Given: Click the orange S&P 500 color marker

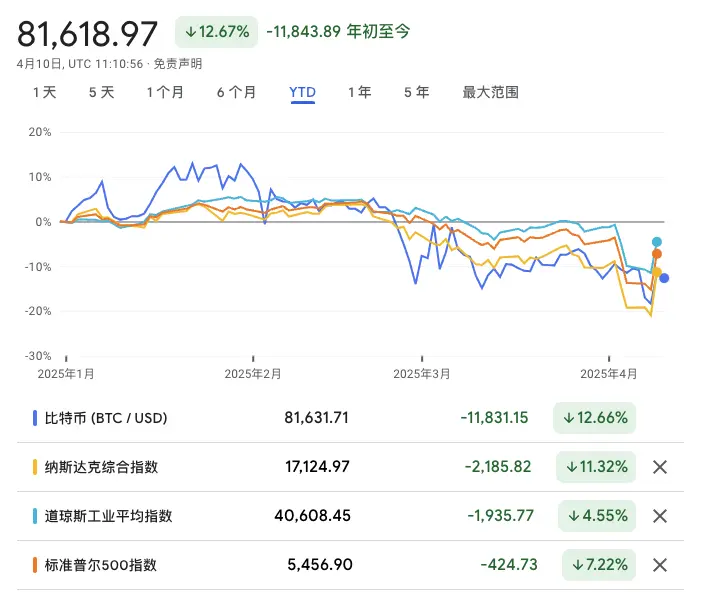Looking at the screenshot, I should point(35,565).
